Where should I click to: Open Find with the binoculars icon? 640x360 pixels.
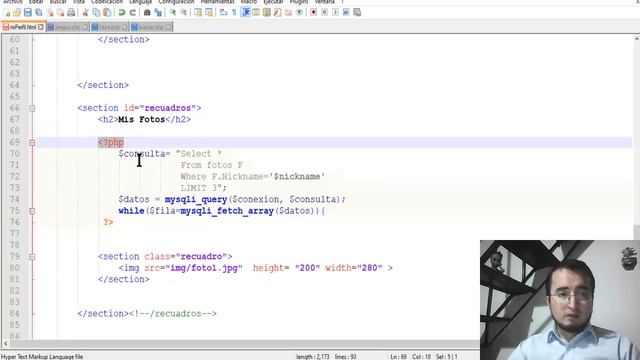tap(147, 12)
